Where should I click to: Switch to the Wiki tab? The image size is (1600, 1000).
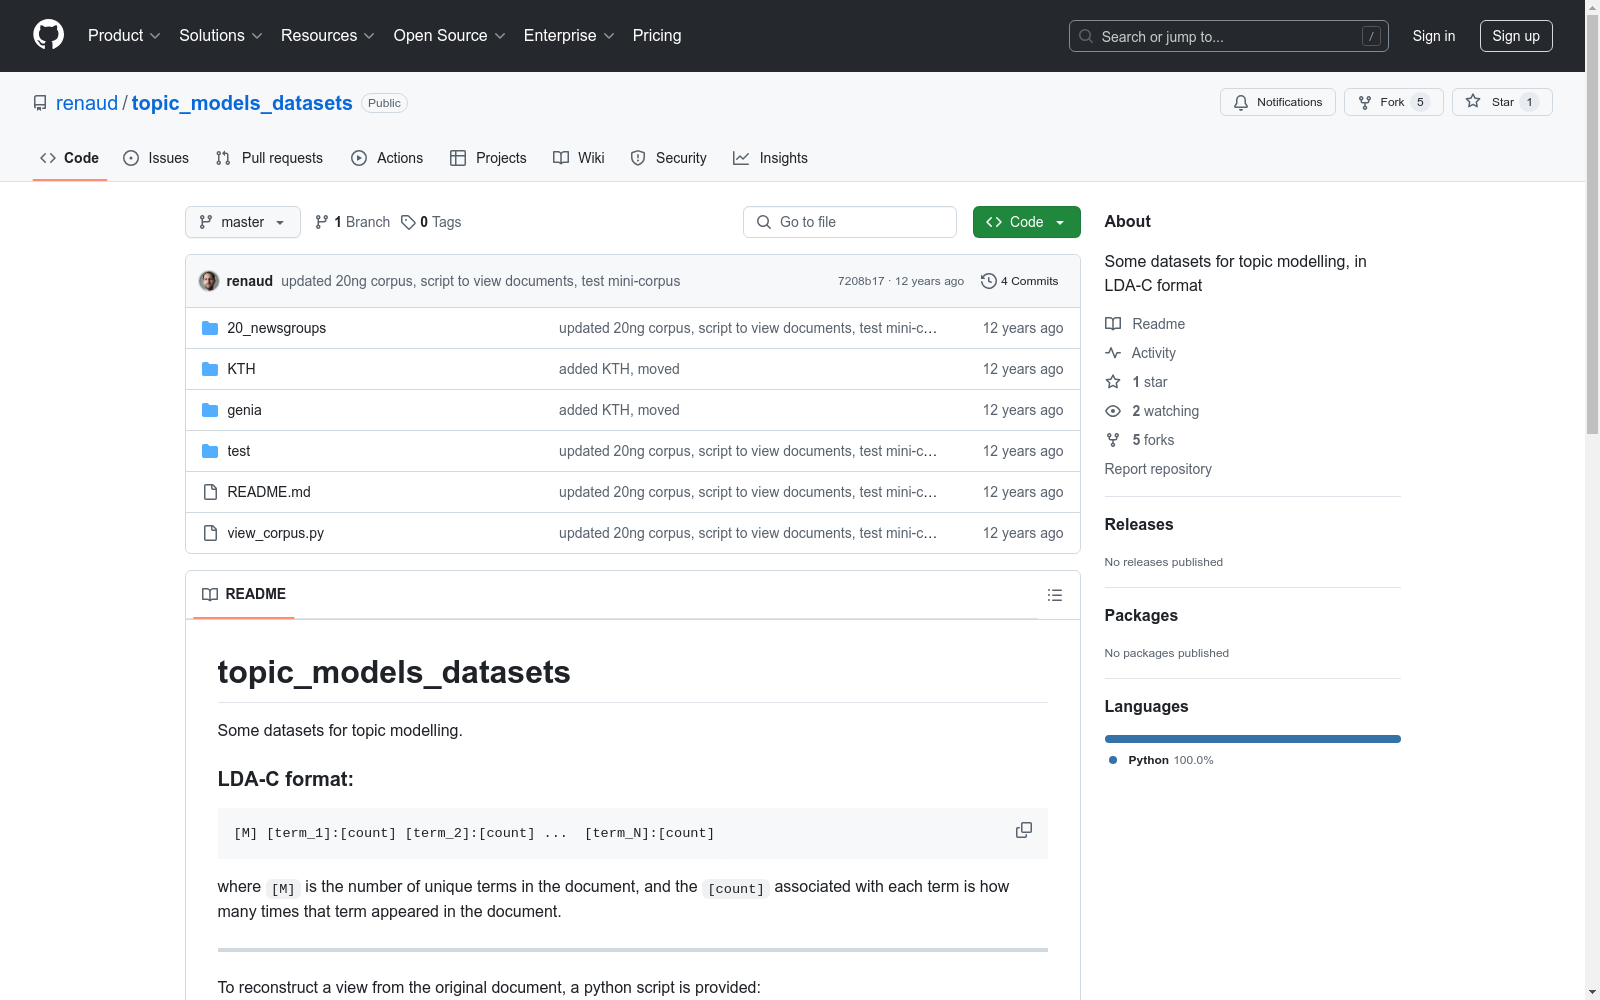[x=579, y=158]
